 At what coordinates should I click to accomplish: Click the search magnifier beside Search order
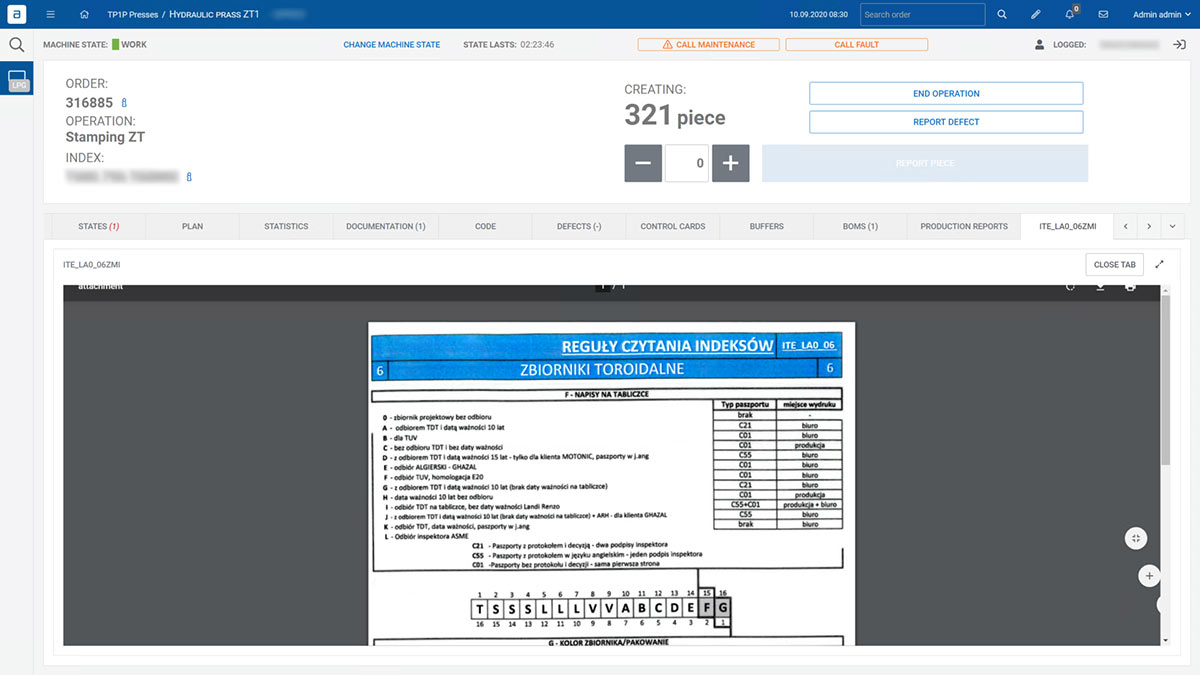click(1002, 15)
